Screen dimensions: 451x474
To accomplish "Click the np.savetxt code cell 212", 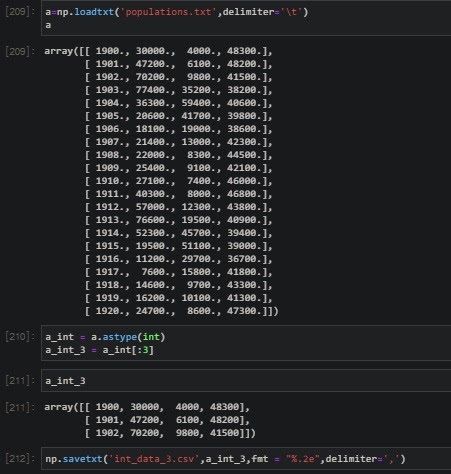I will pos(246,459).
